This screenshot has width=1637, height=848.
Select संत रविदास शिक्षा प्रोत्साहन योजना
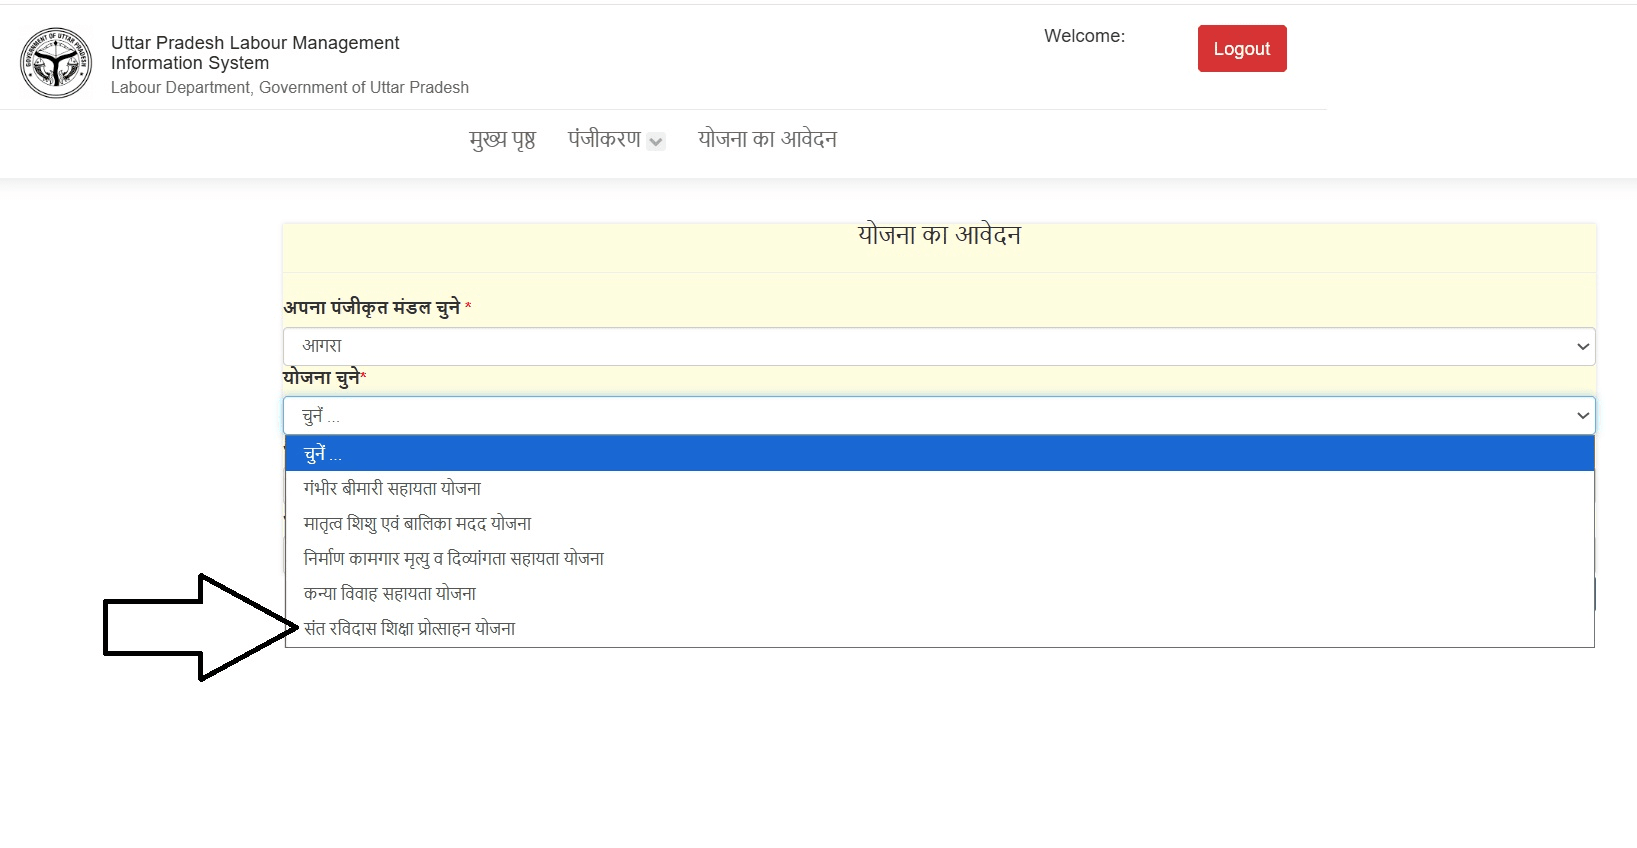point(409,629)
